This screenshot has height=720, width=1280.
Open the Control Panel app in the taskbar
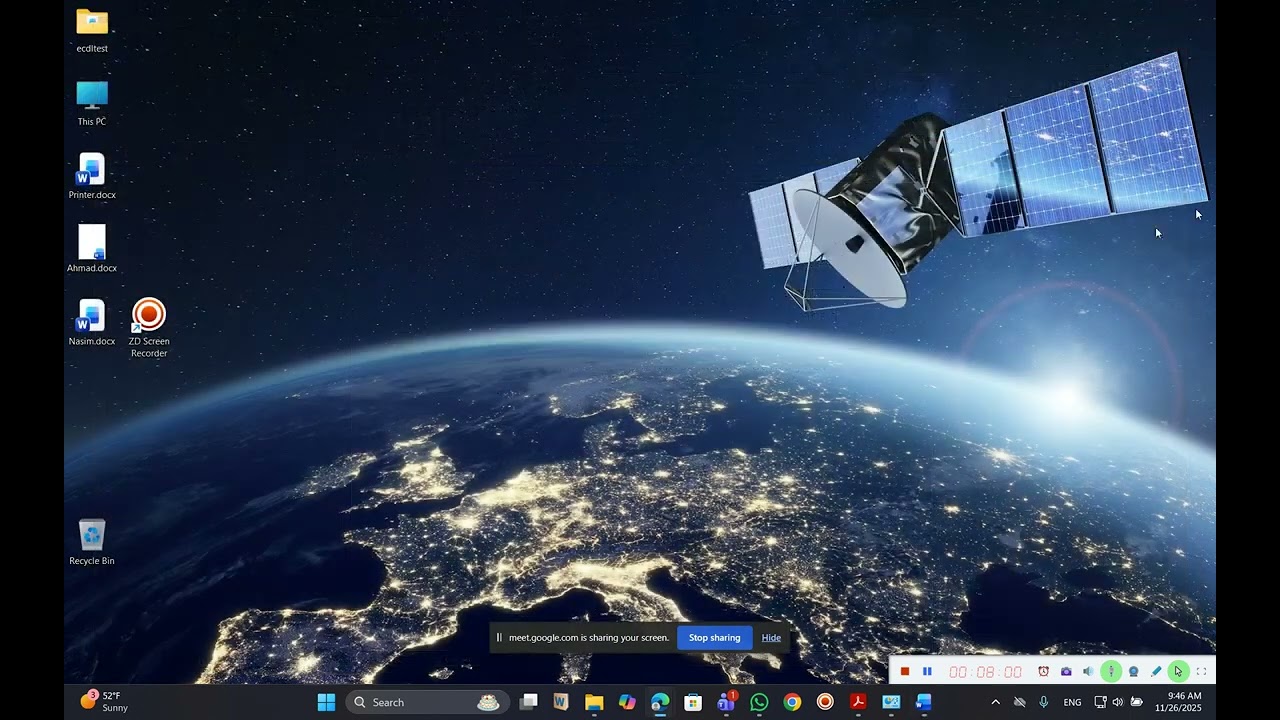(891, 702)
